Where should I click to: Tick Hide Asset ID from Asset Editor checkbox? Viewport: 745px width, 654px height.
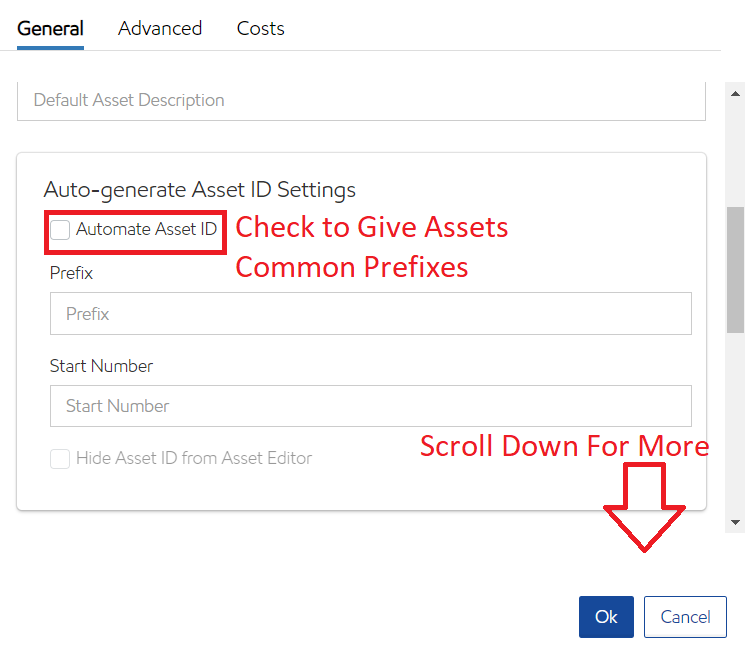(61, 459)
